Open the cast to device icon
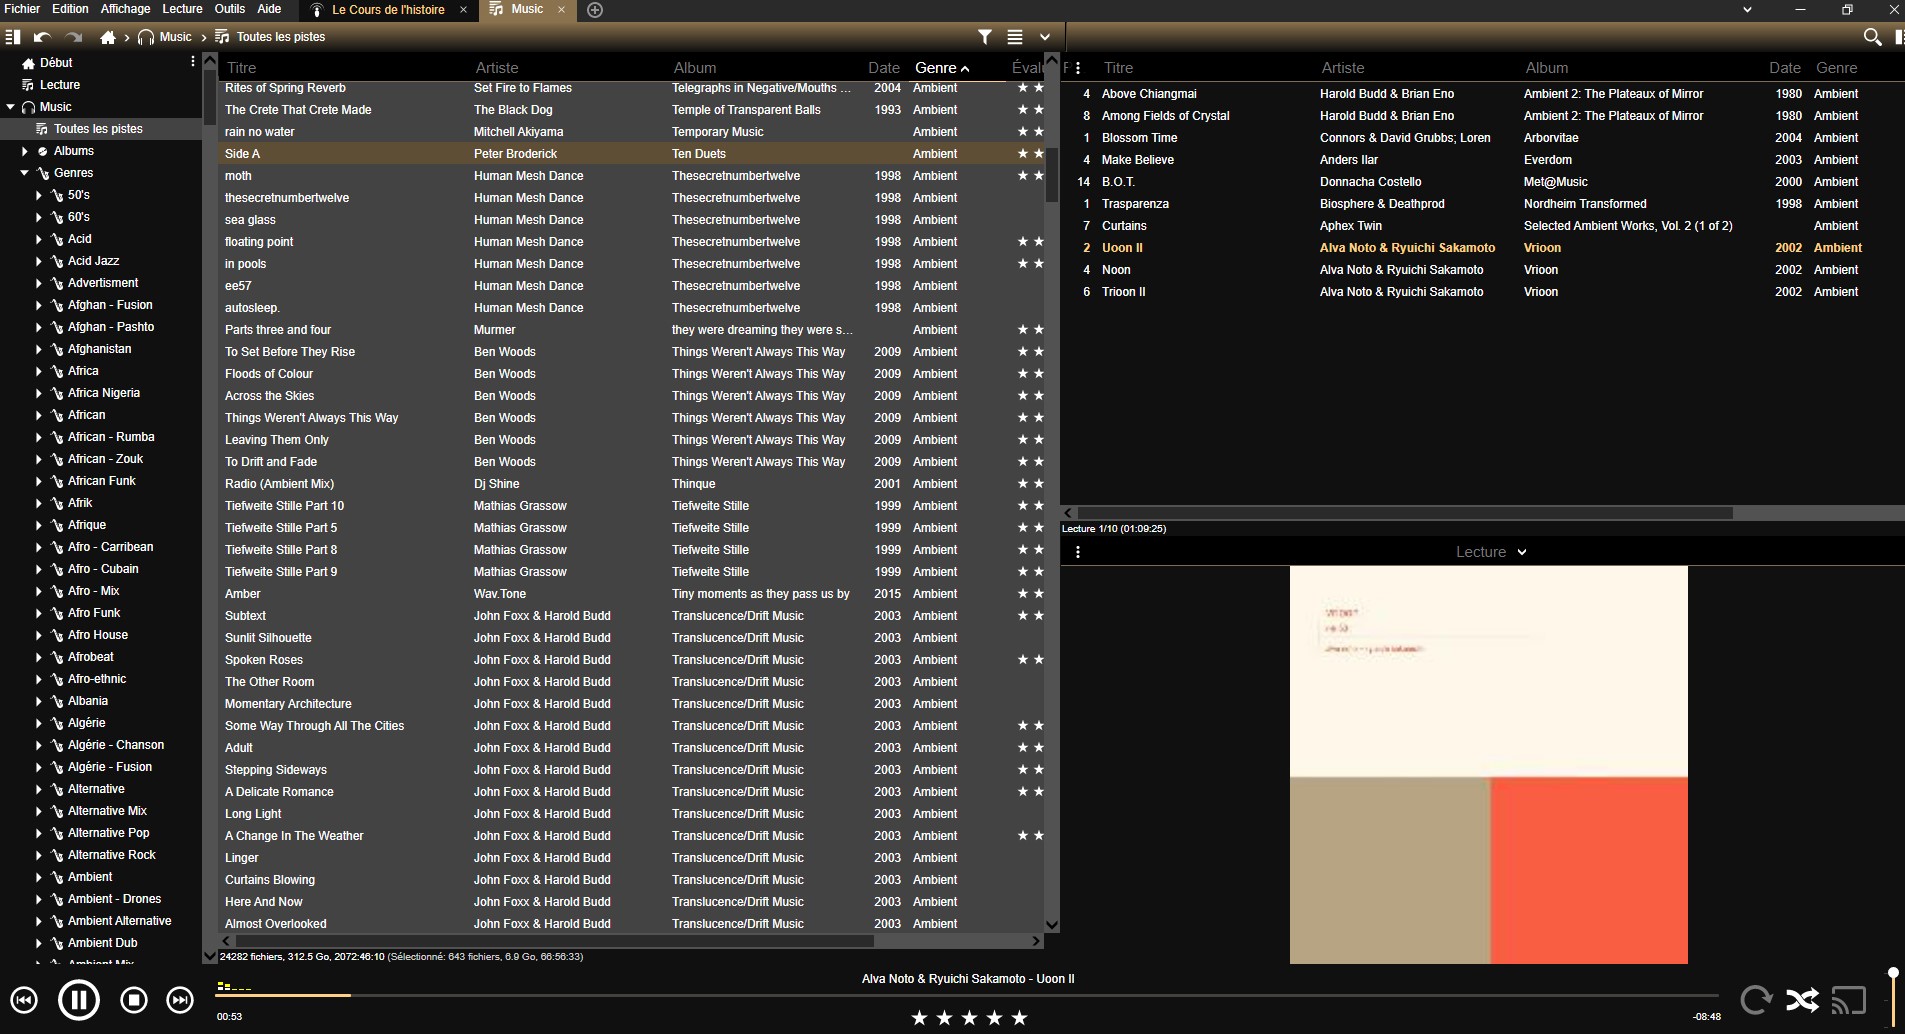Screen dimensions: 1905x1034 [1849, 1000]
